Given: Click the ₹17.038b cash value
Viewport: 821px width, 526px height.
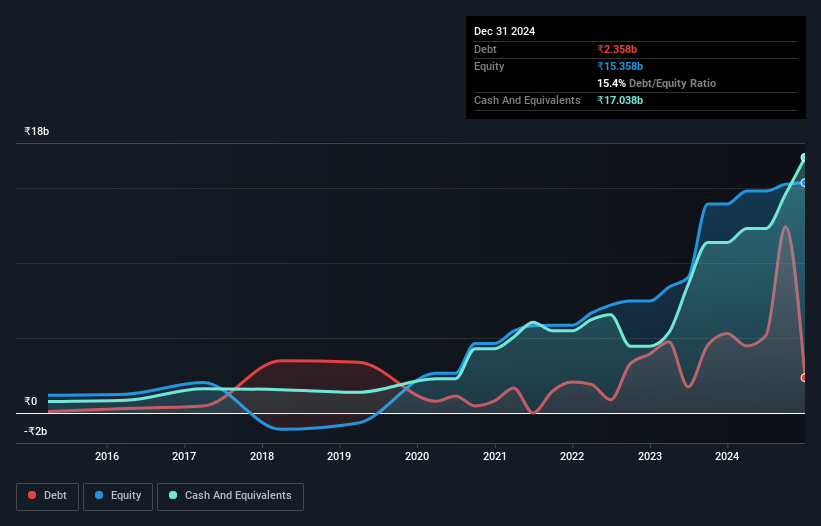Looking at the screenshot, I should pos(620,100).
